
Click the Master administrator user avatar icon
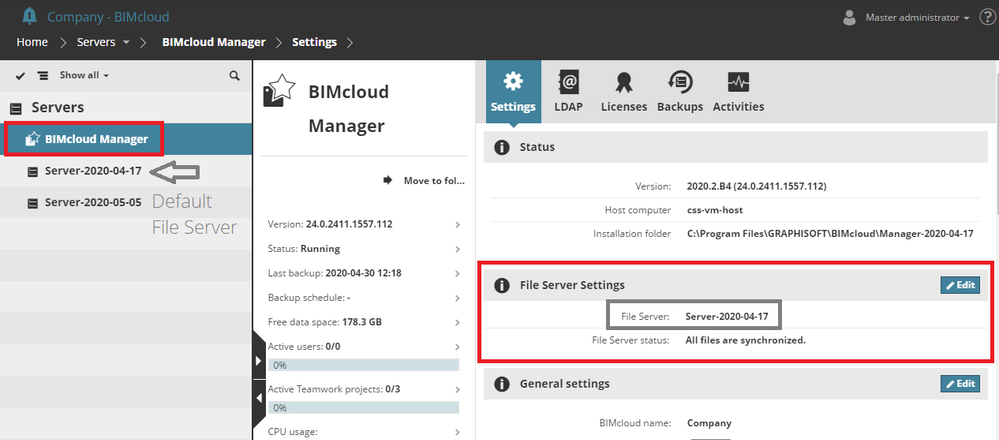pos(849,18)
